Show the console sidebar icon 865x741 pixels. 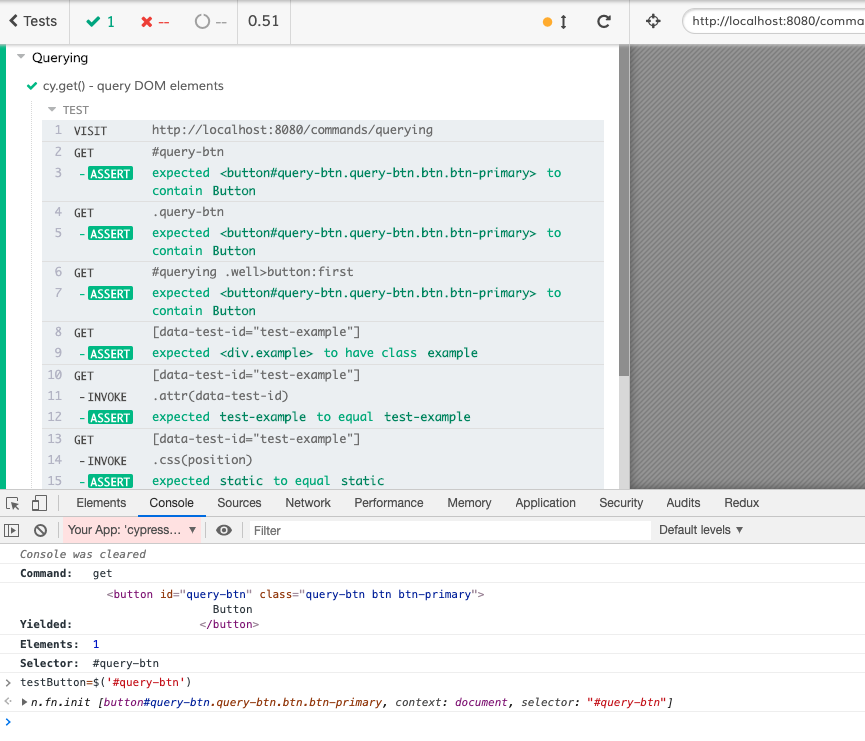tap(12, 530)
